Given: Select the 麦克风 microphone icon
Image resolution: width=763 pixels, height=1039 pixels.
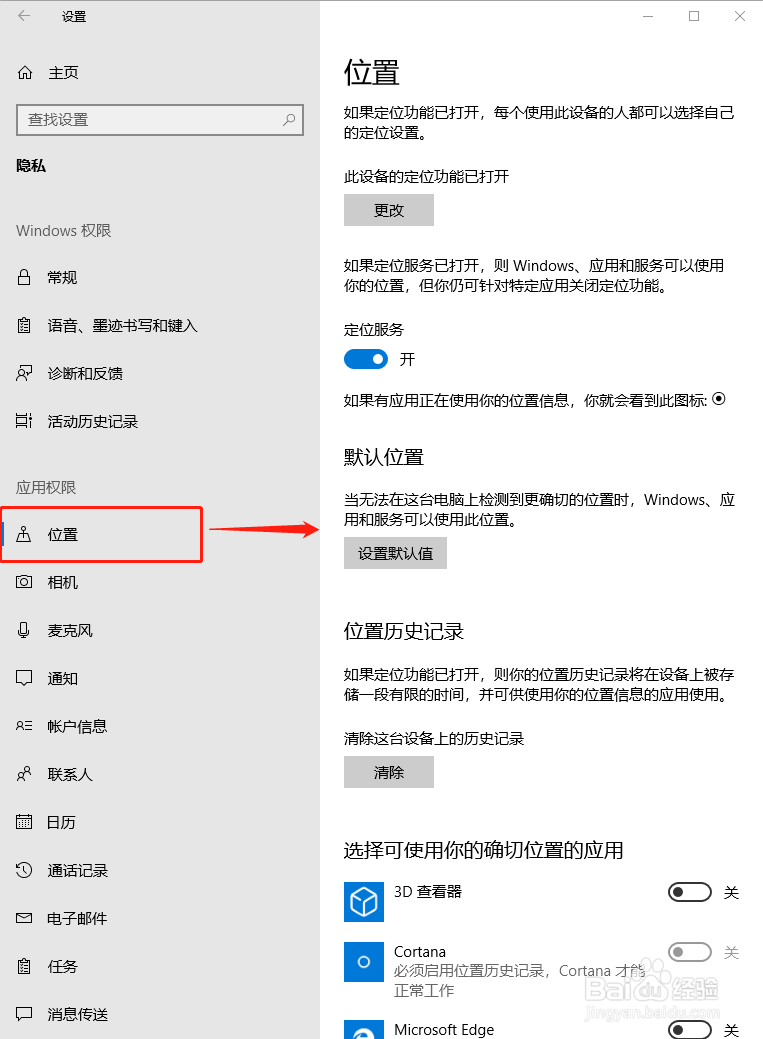Looking at the screenshot, I should (x=24, y=629).
